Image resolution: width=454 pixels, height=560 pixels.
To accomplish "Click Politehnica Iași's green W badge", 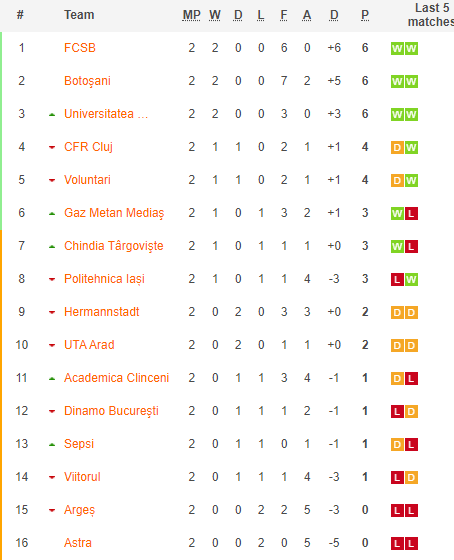I will [411, 280].
